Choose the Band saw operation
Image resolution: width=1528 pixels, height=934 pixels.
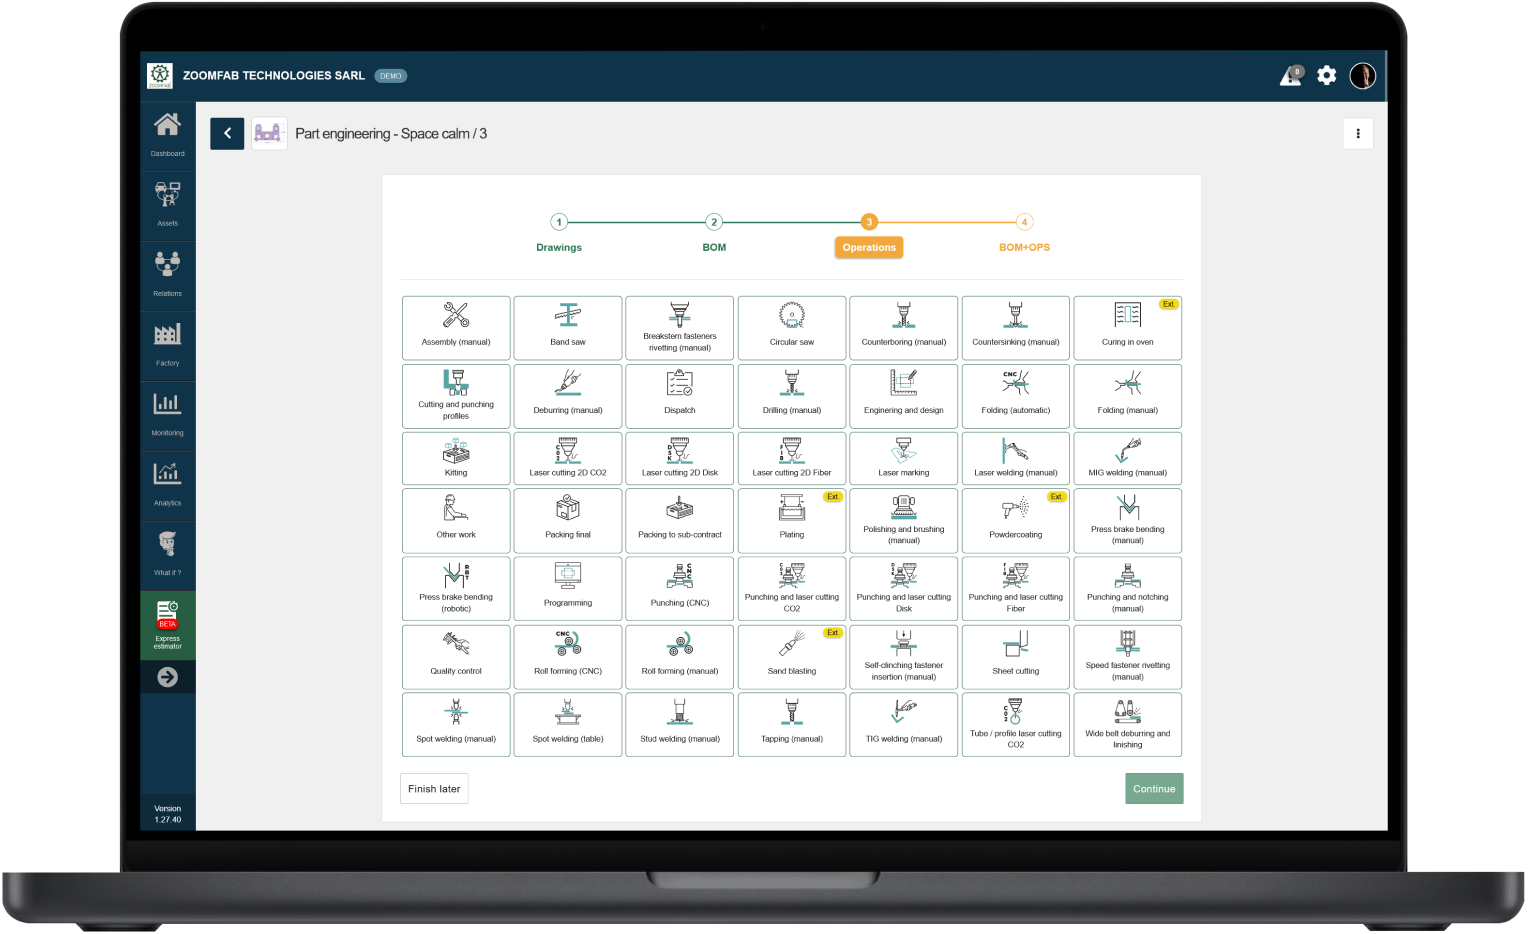567,328
